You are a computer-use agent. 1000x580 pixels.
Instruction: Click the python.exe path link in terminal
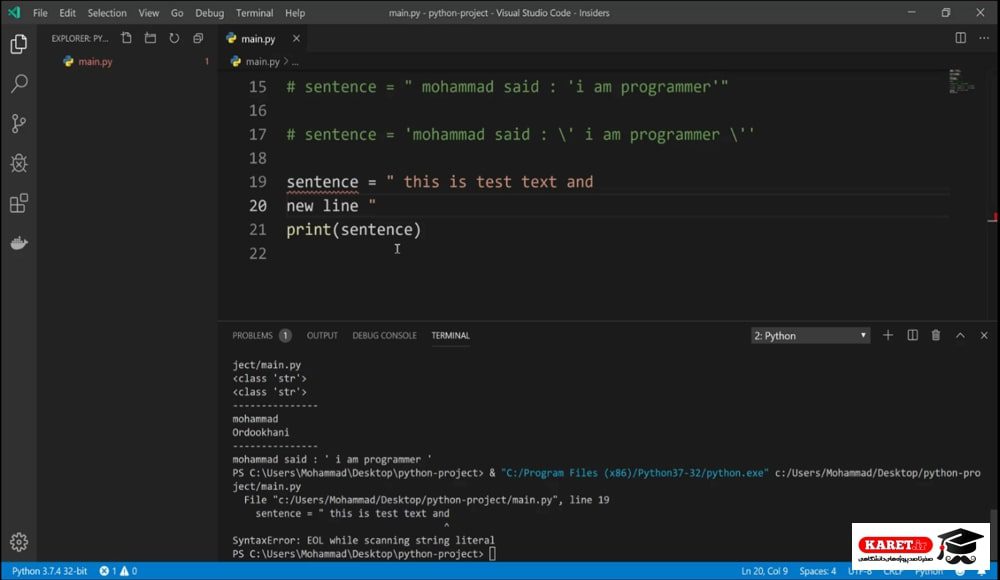coord(635,473)
